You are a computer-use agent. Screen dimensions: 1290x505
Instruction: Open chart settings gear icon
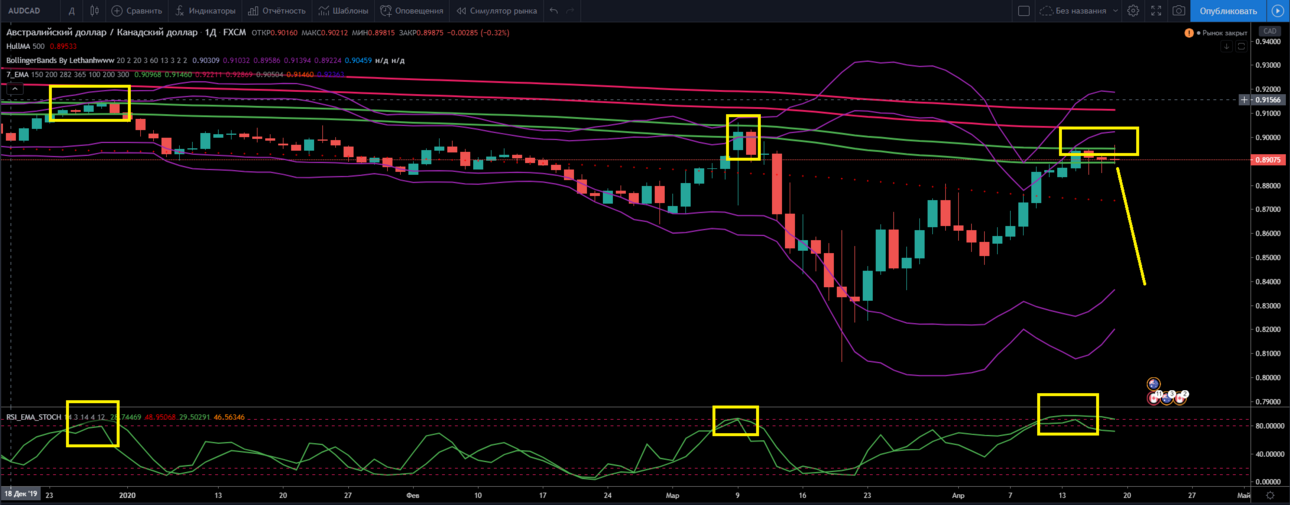[1133, 11]
